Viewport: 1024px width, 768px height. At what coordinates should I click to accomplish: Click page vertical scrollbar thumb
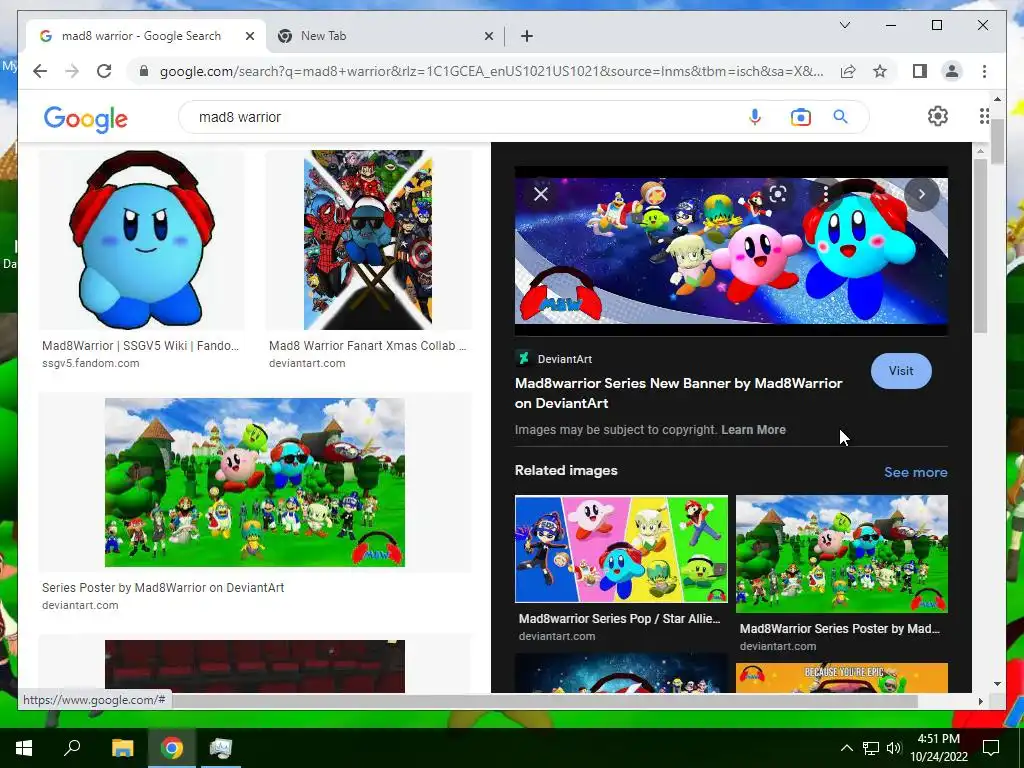[997, 142]
